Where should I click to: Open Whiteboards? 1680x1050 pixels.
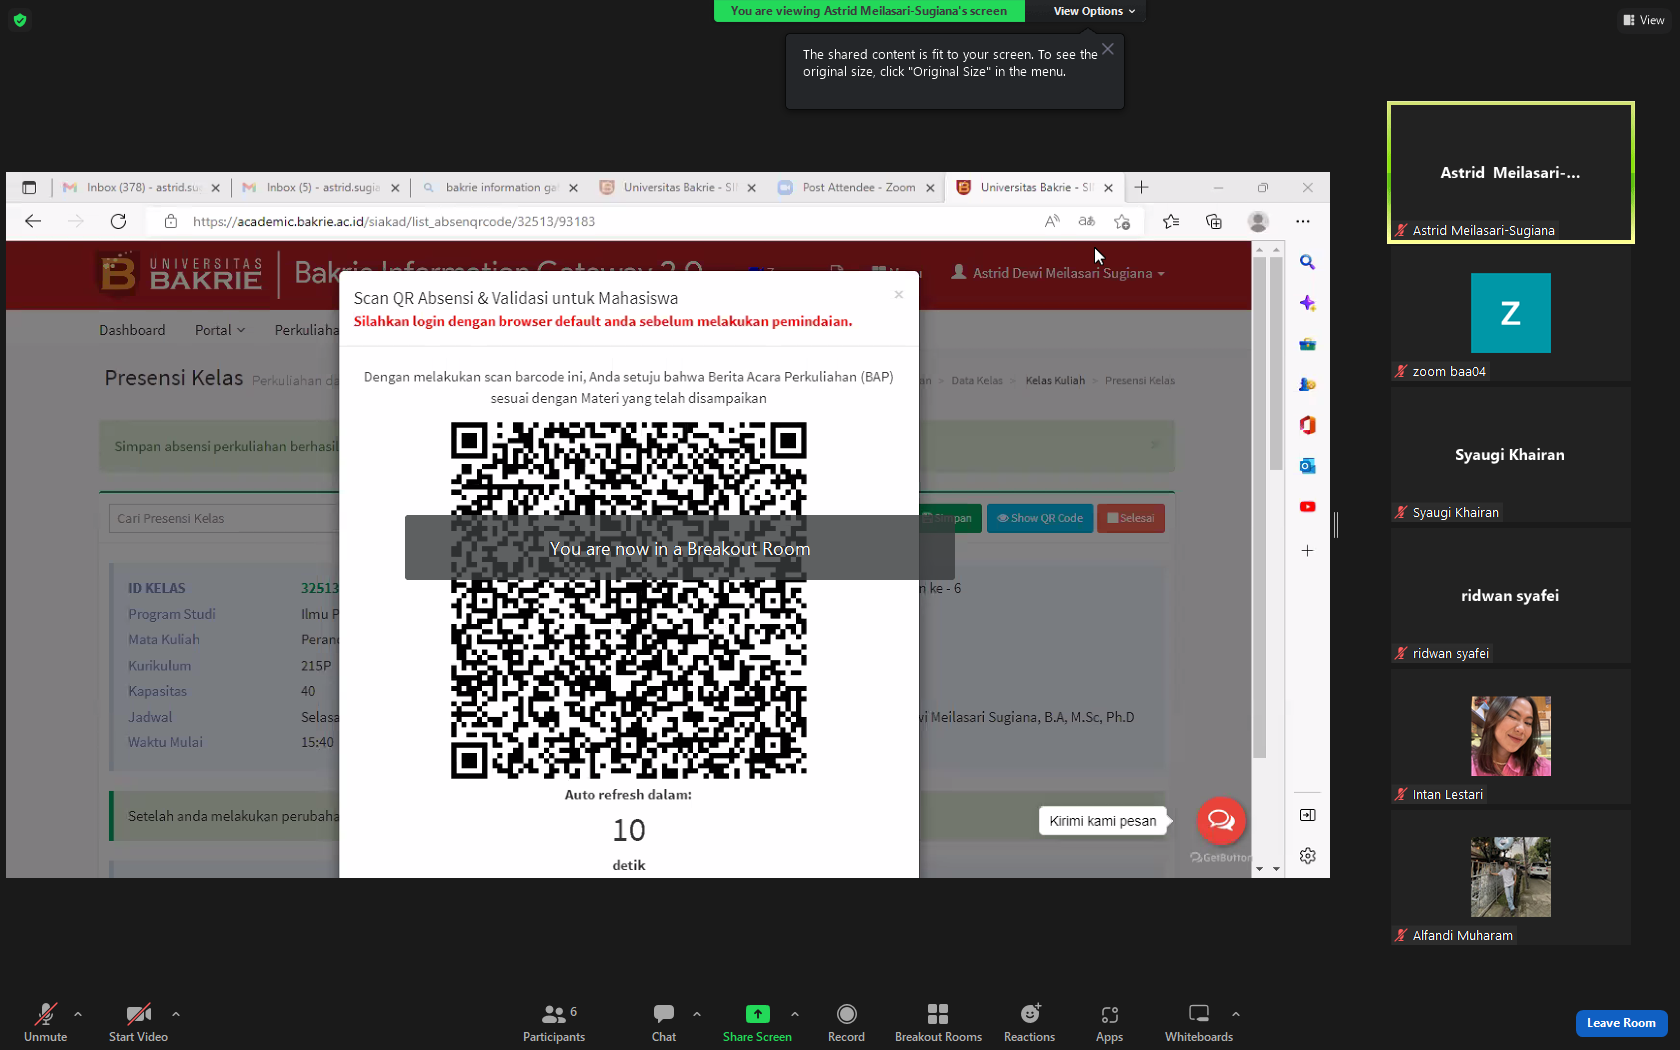[x=1198, y=1022]
